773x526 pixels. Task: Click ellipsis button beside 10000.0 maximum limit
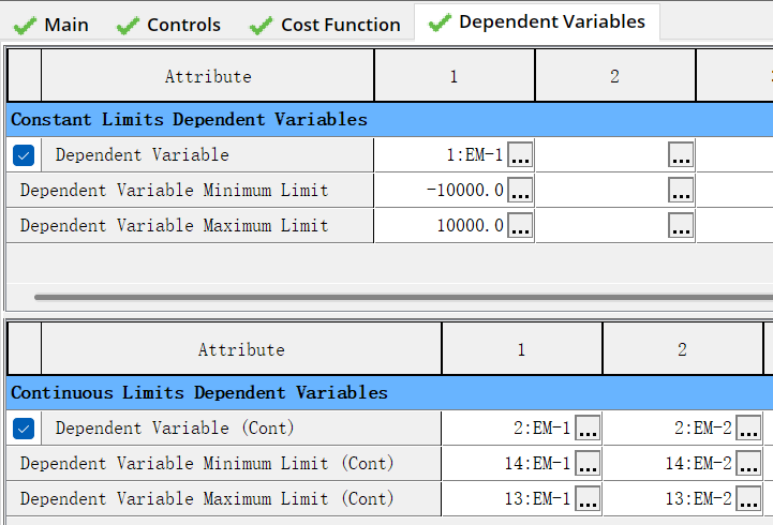pos(520,225)
